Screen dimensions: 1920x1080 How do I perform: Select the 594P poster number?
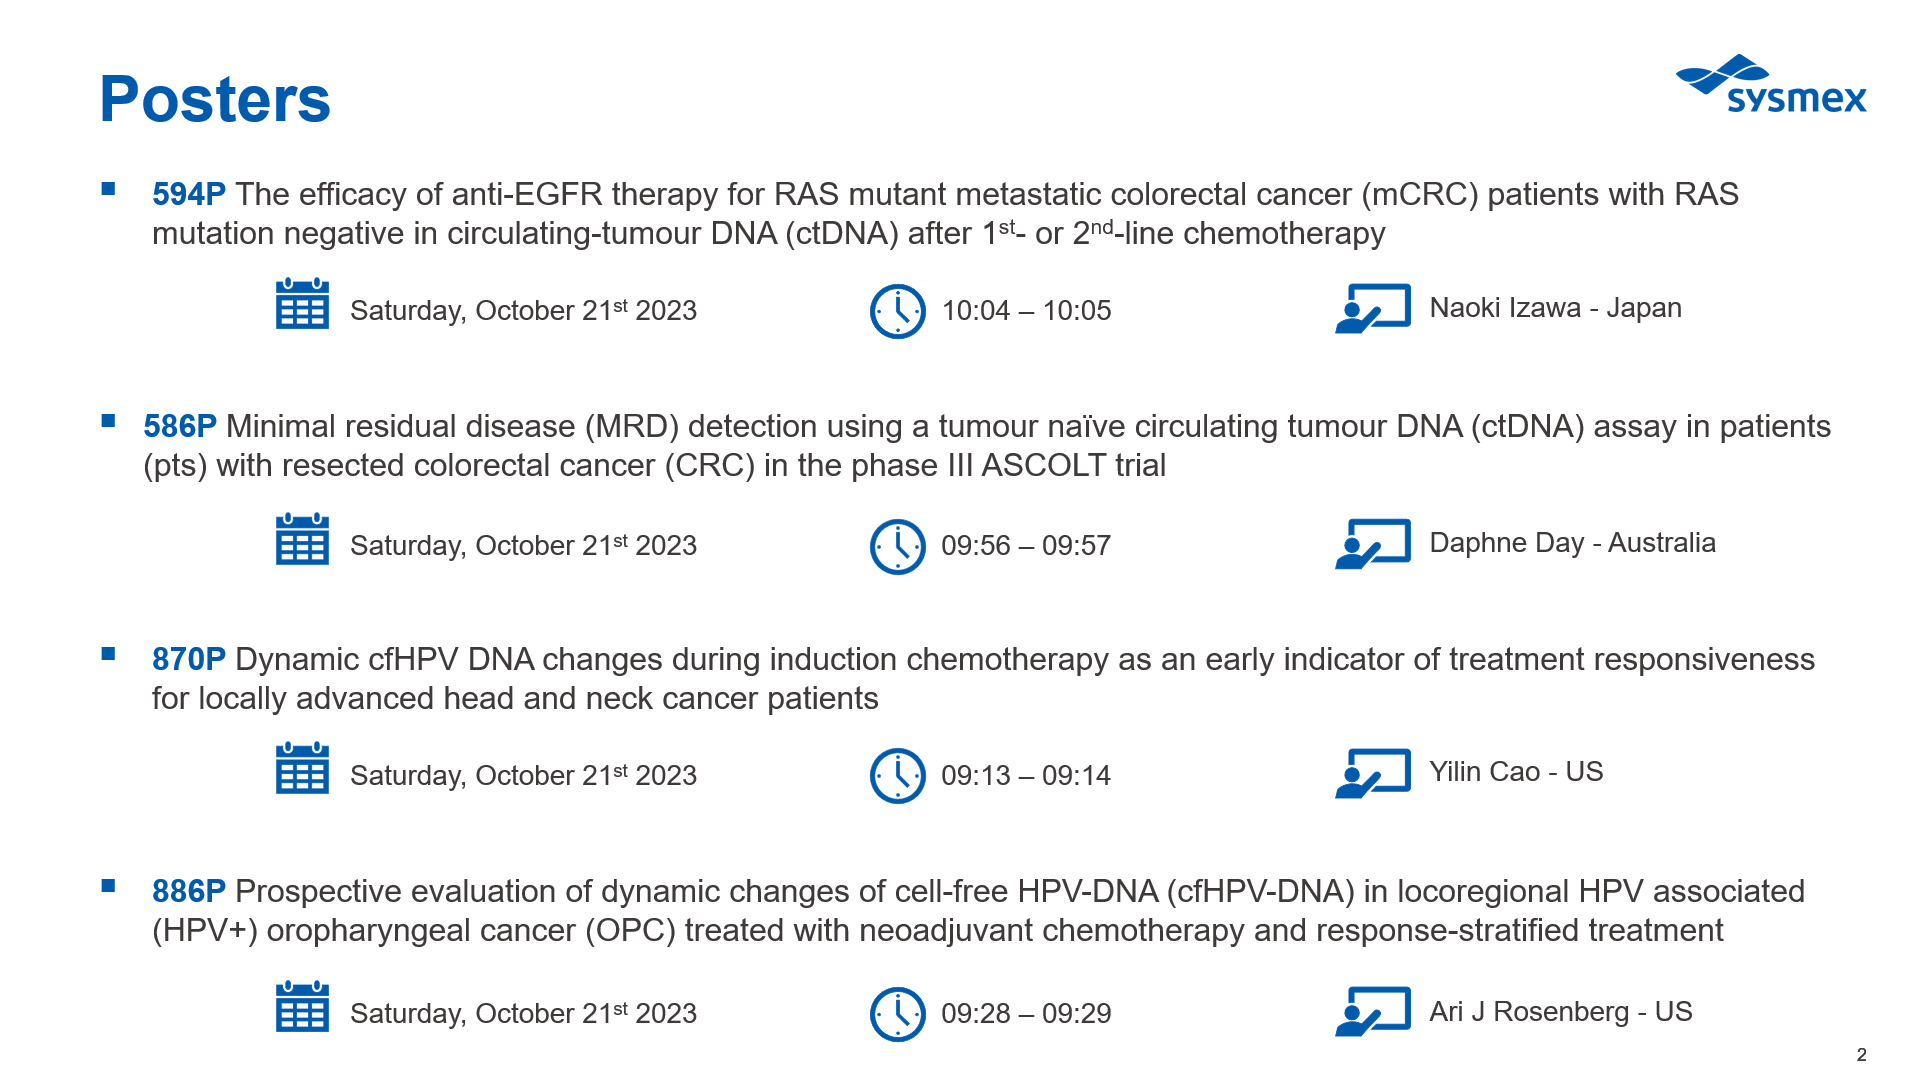189,194
